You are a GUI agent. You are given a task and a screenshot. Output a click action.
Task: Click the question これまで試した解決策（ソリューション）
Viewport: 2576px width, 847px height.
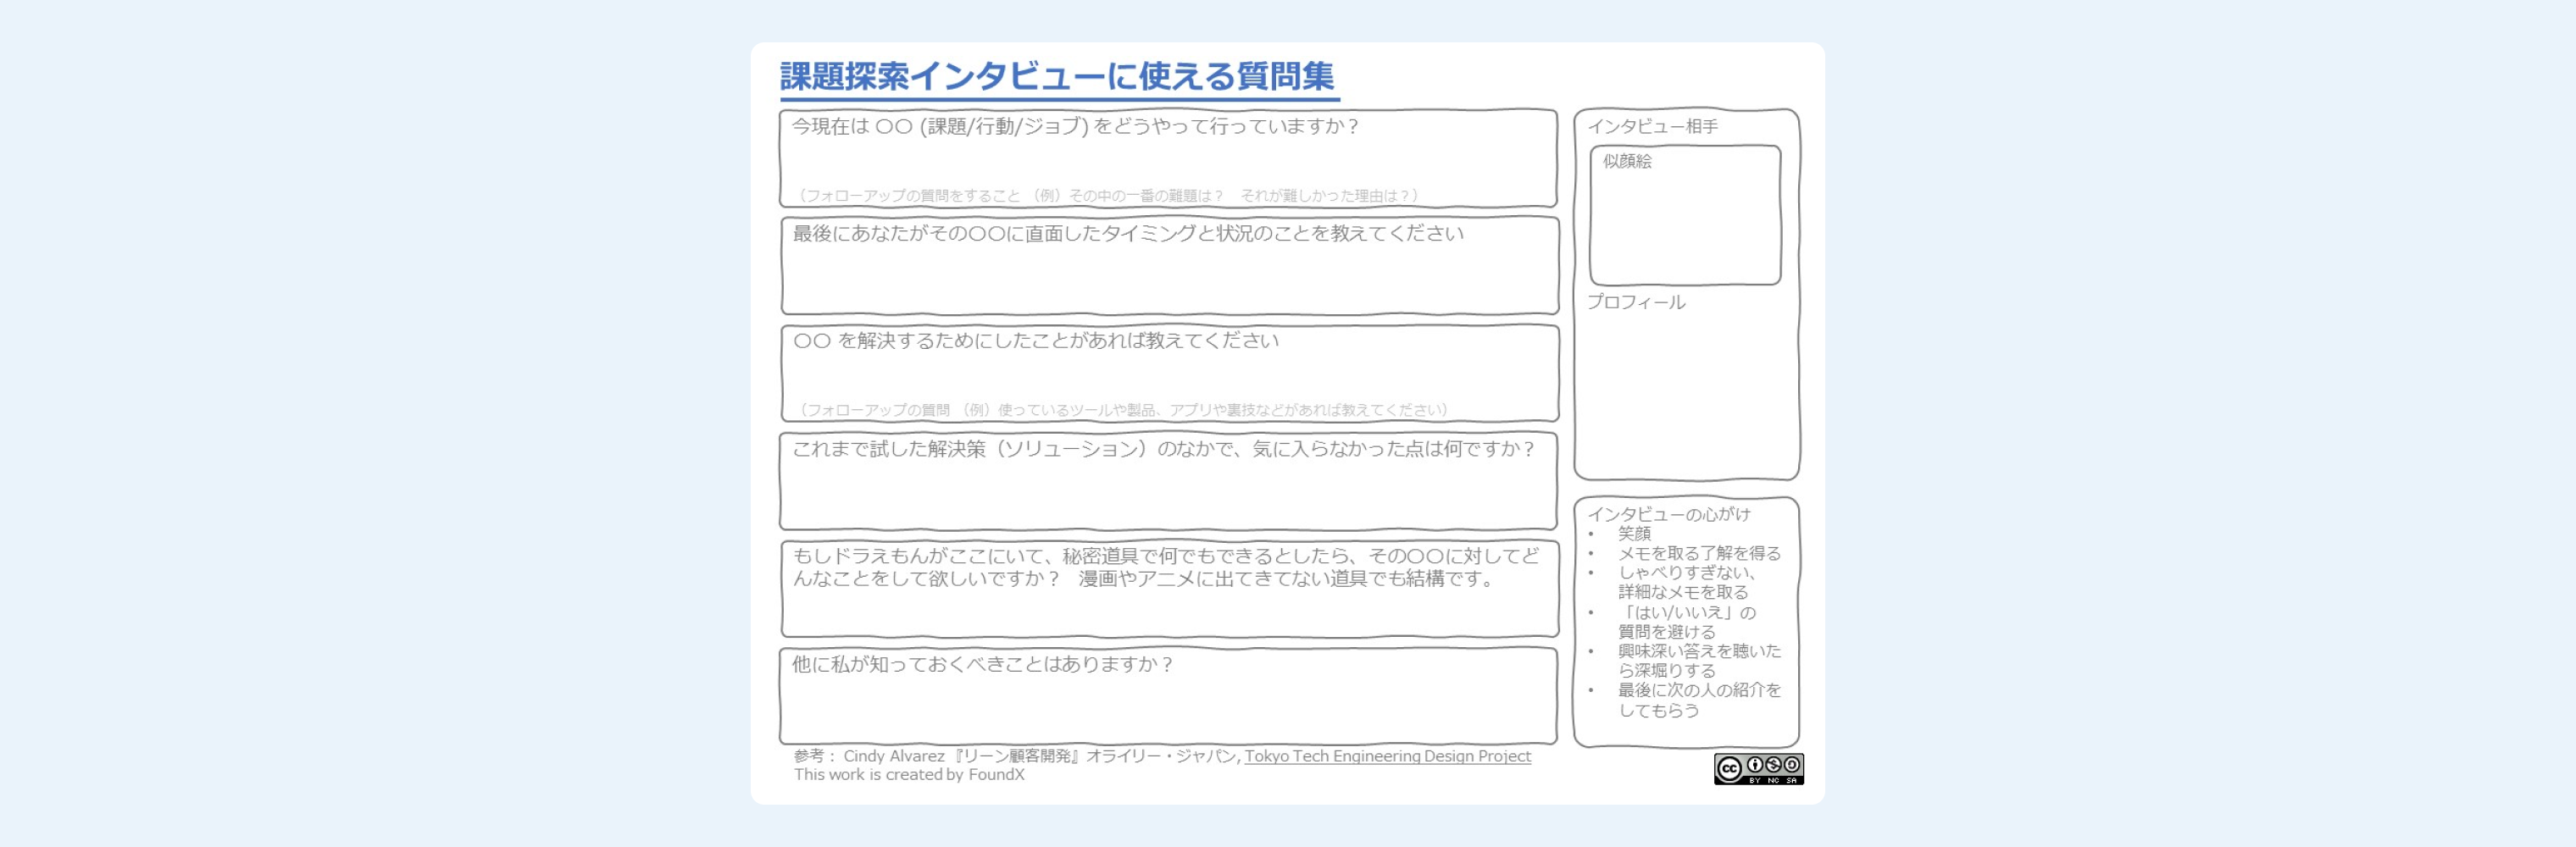[x=1164, y=449]
